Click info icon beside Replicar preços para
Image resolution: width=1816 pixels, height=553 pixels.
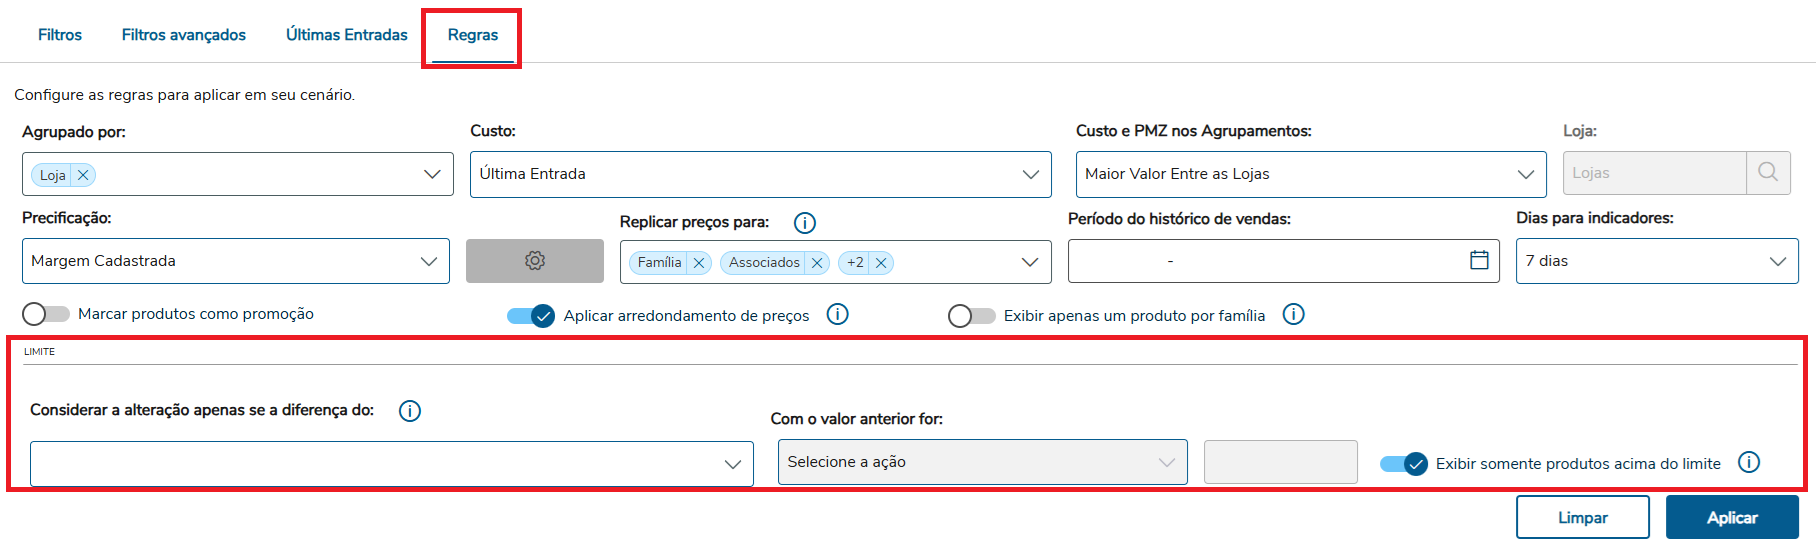(x=804, y=223)
